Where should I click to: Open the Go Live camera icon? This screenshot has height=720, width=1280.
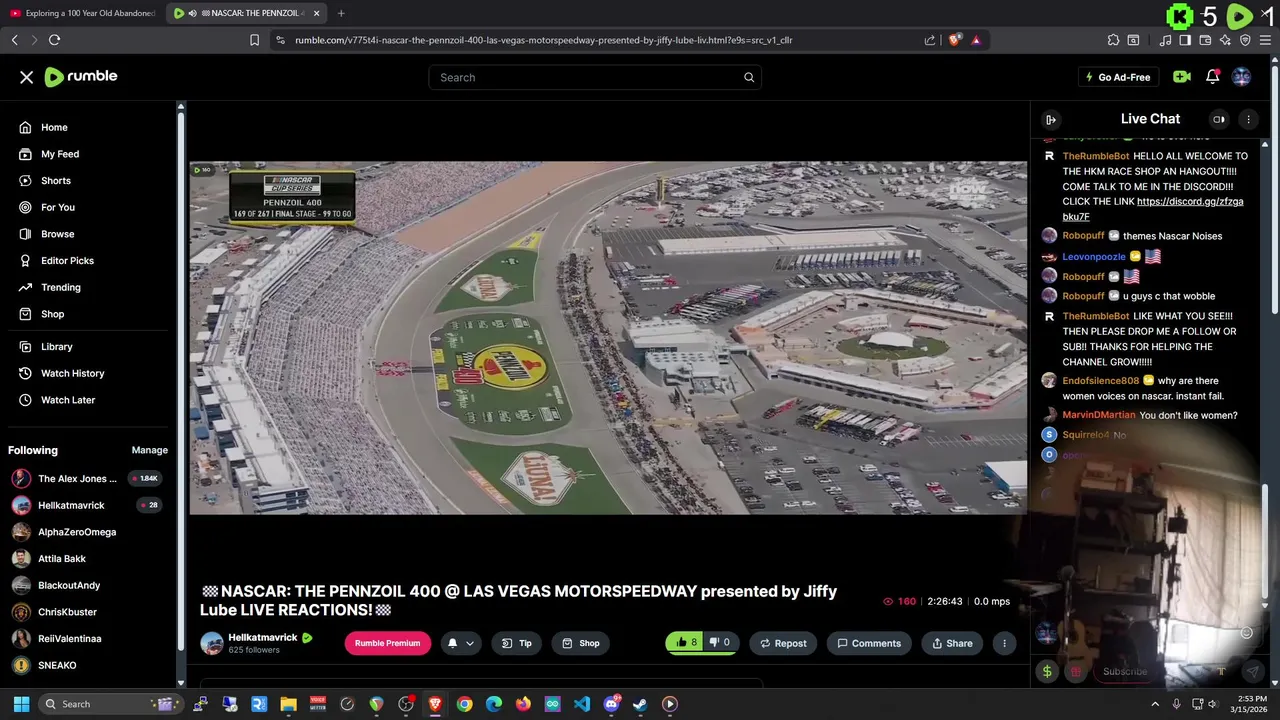[x=1182, y=77]
